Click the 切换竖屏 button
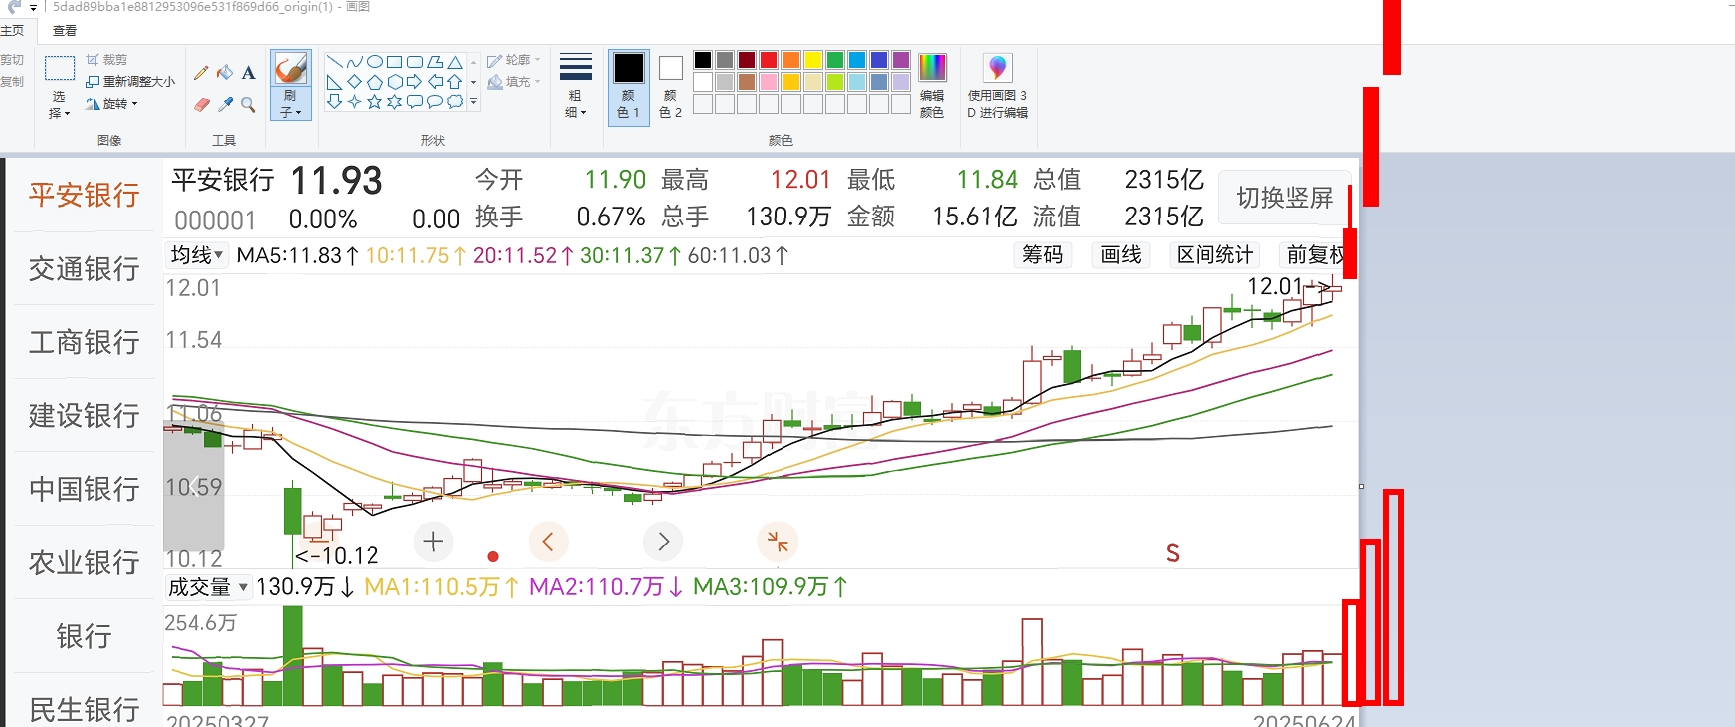Screen dimensions: 1735x727 1284,198
